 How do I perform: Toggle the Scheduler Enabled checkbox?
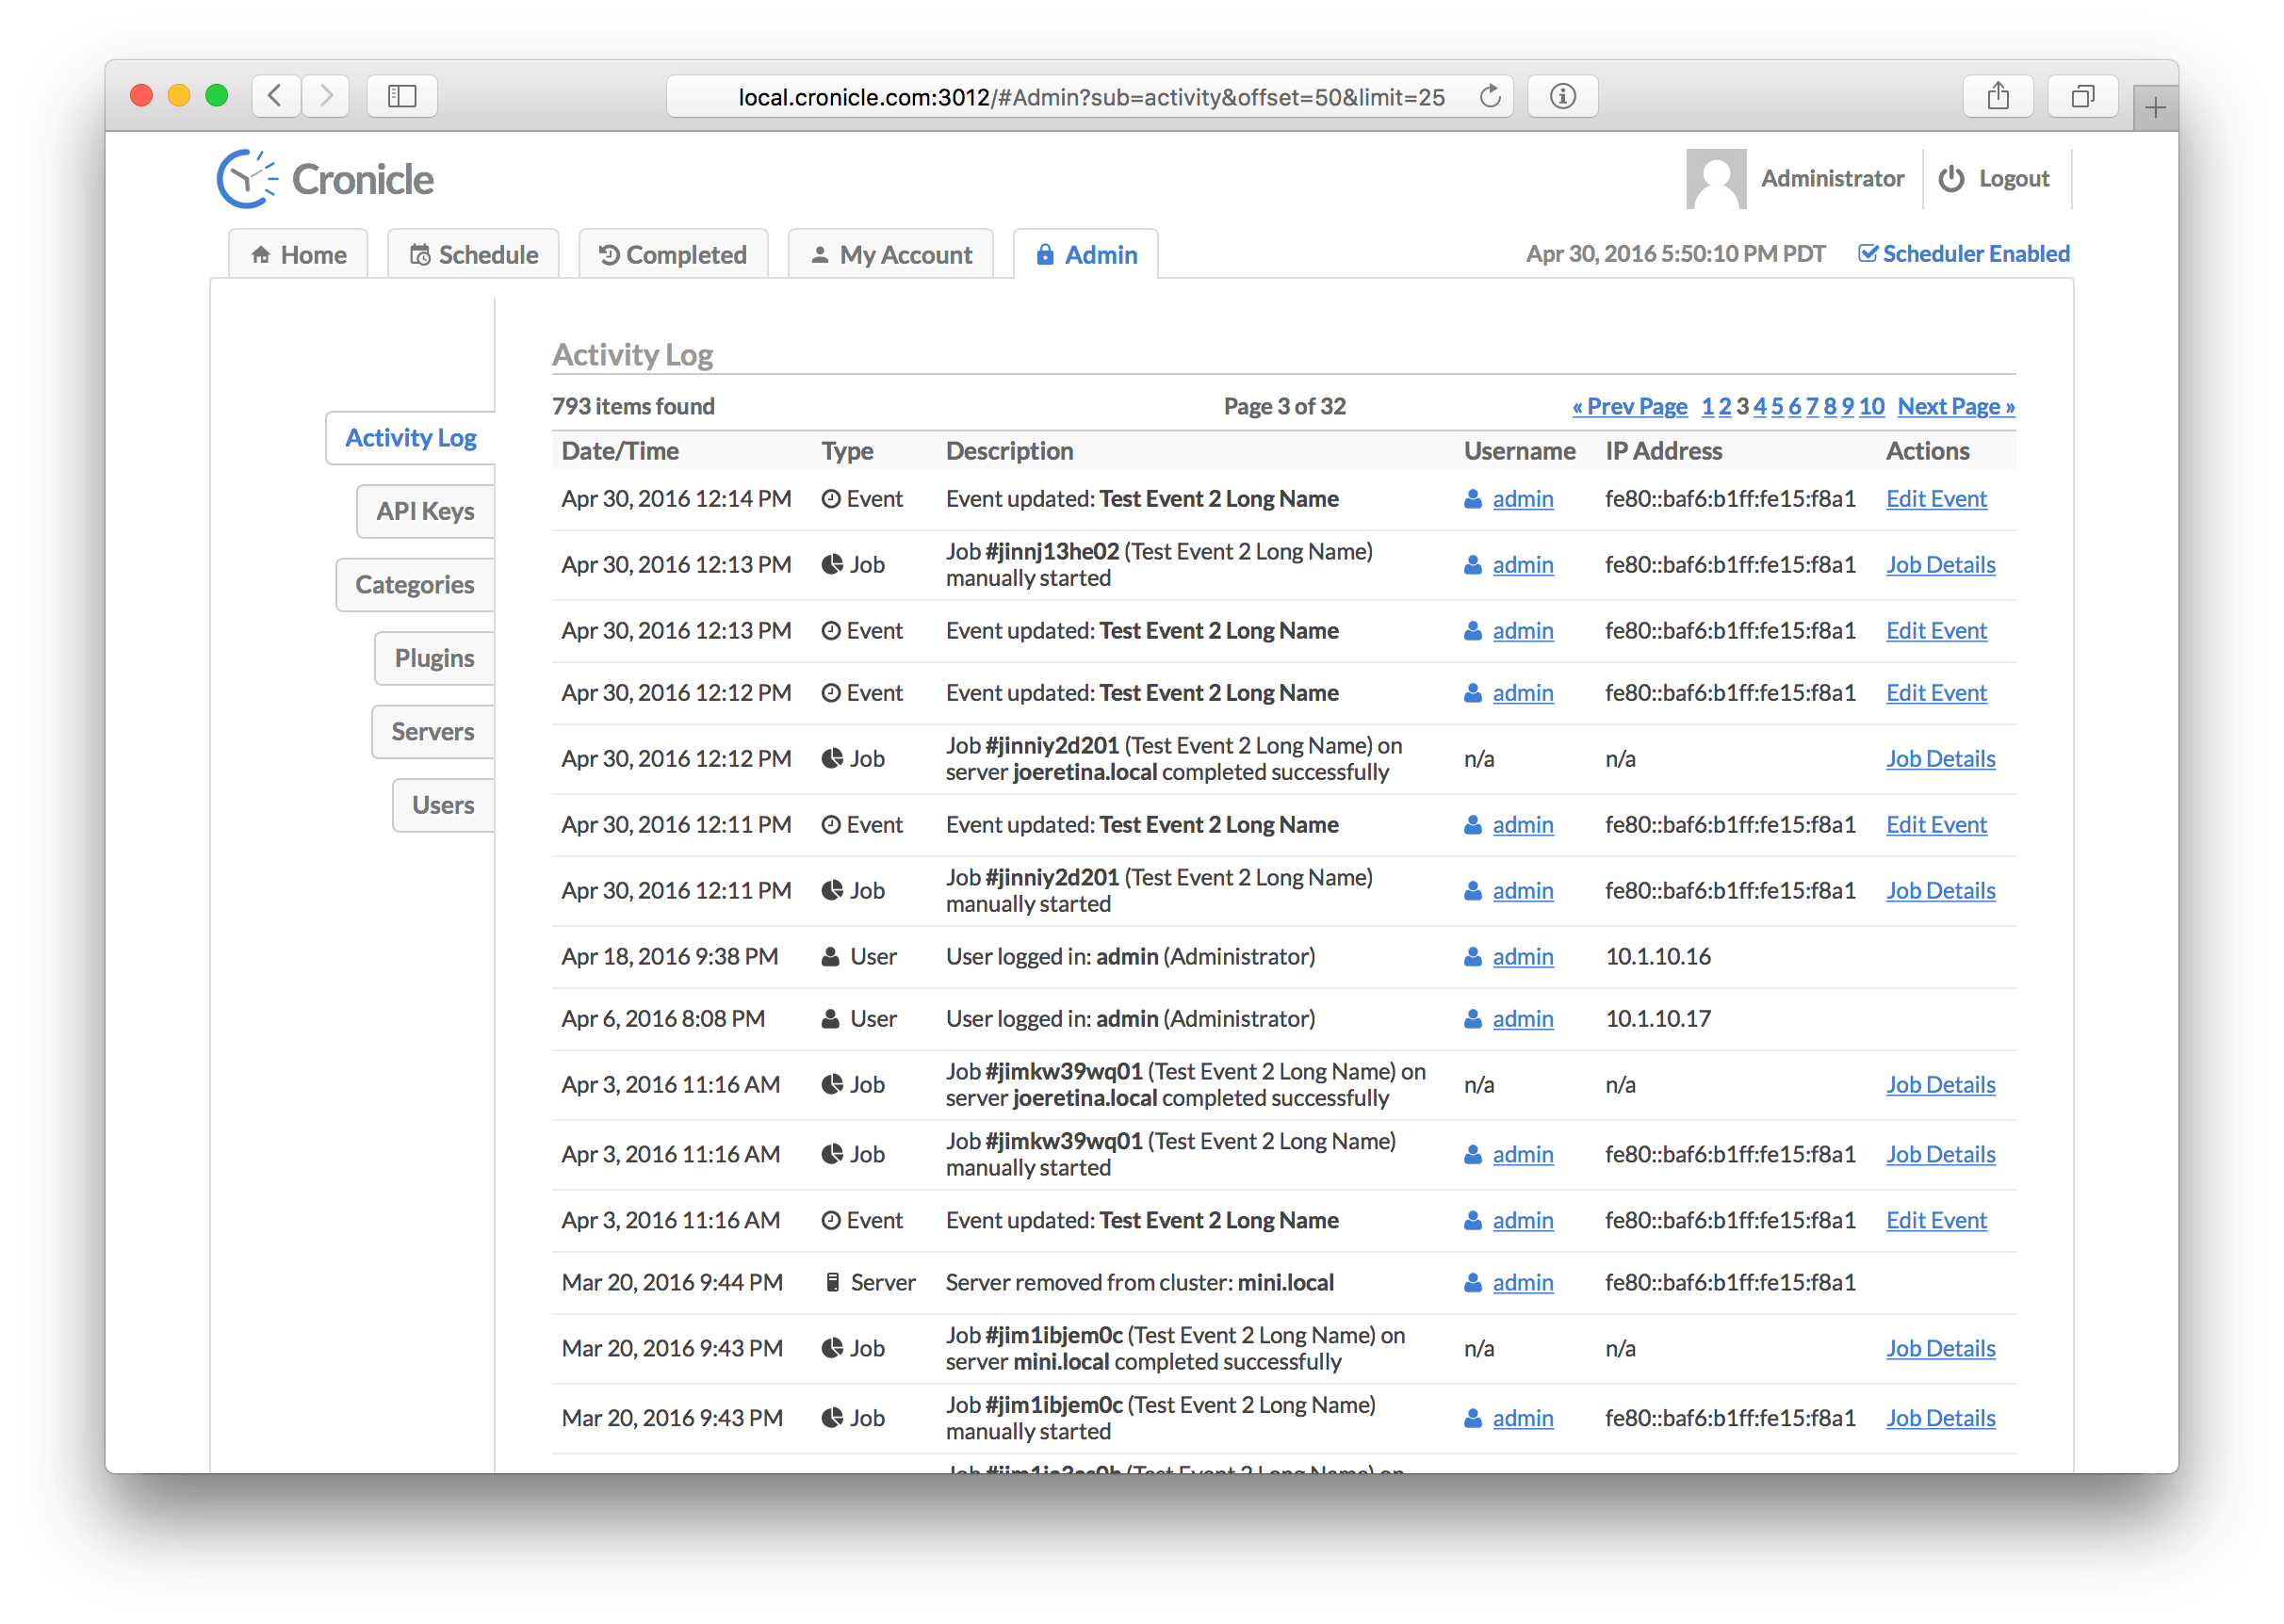1867,254
